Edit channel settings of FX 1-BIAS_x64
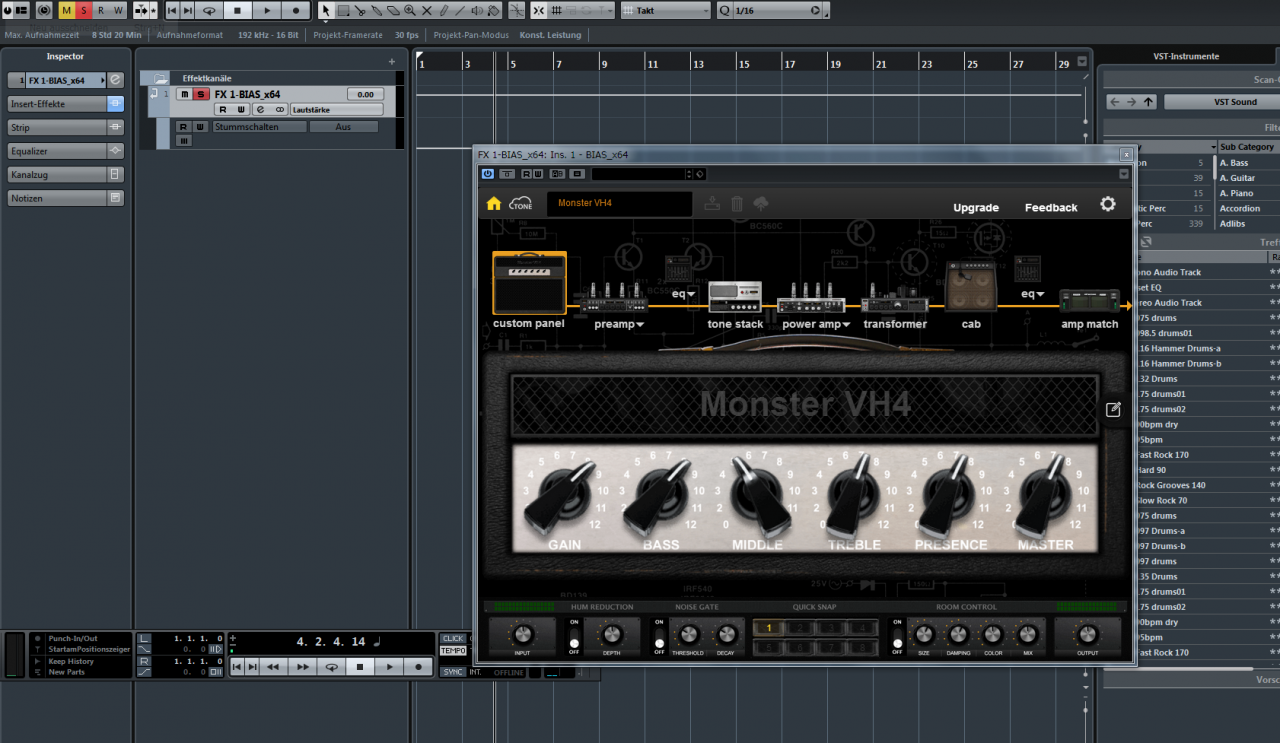This screenshot has height=743, width=1280. [x=260, y=109]
